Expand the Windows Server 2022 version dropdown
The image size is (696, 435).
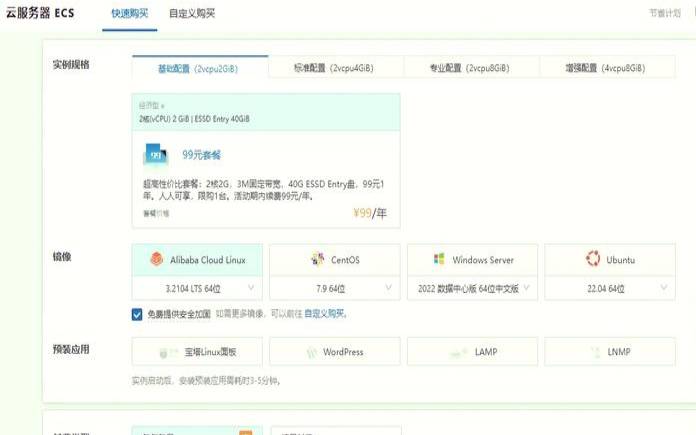525,288
